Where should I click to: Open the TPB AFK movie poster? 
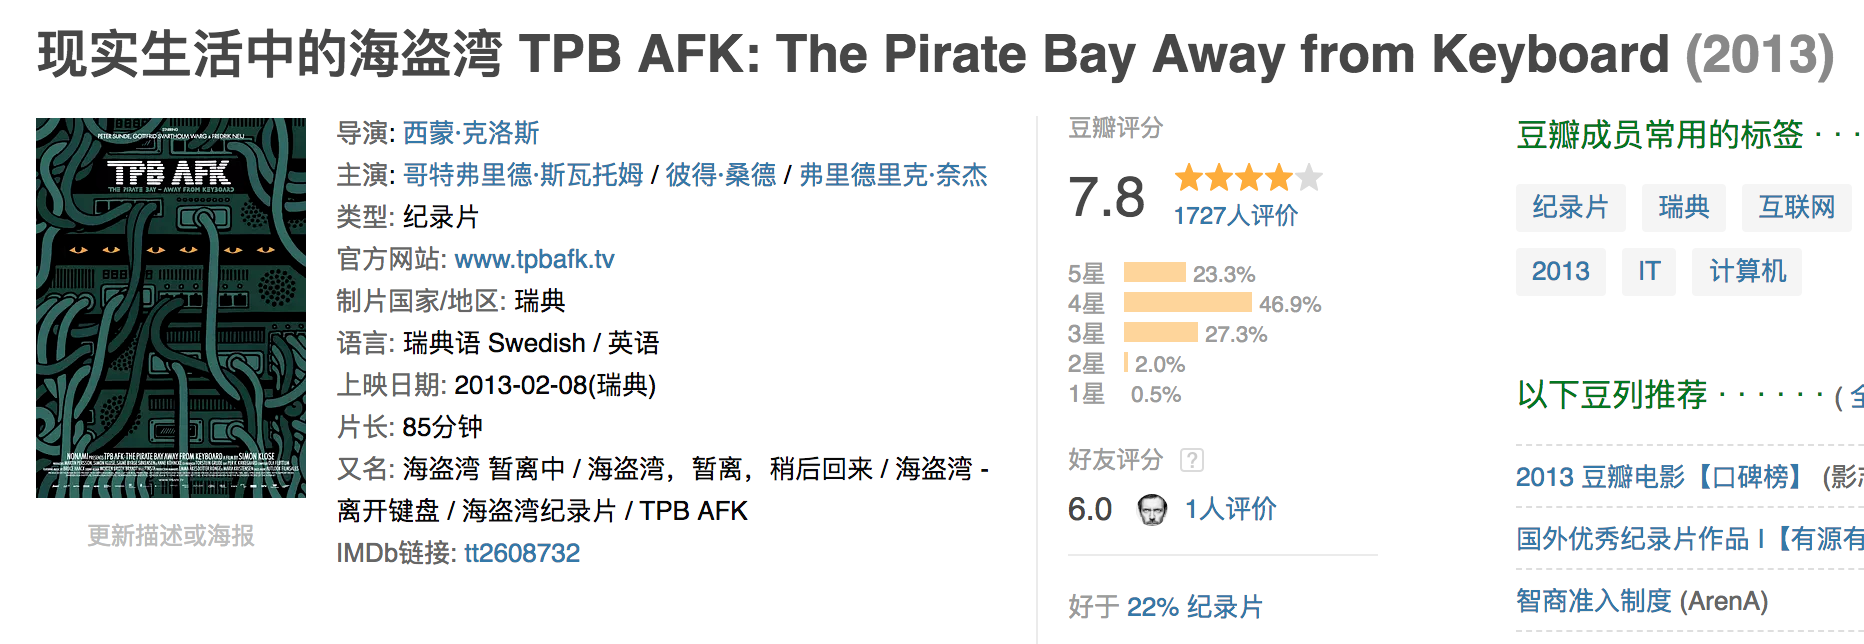(171, 308)
